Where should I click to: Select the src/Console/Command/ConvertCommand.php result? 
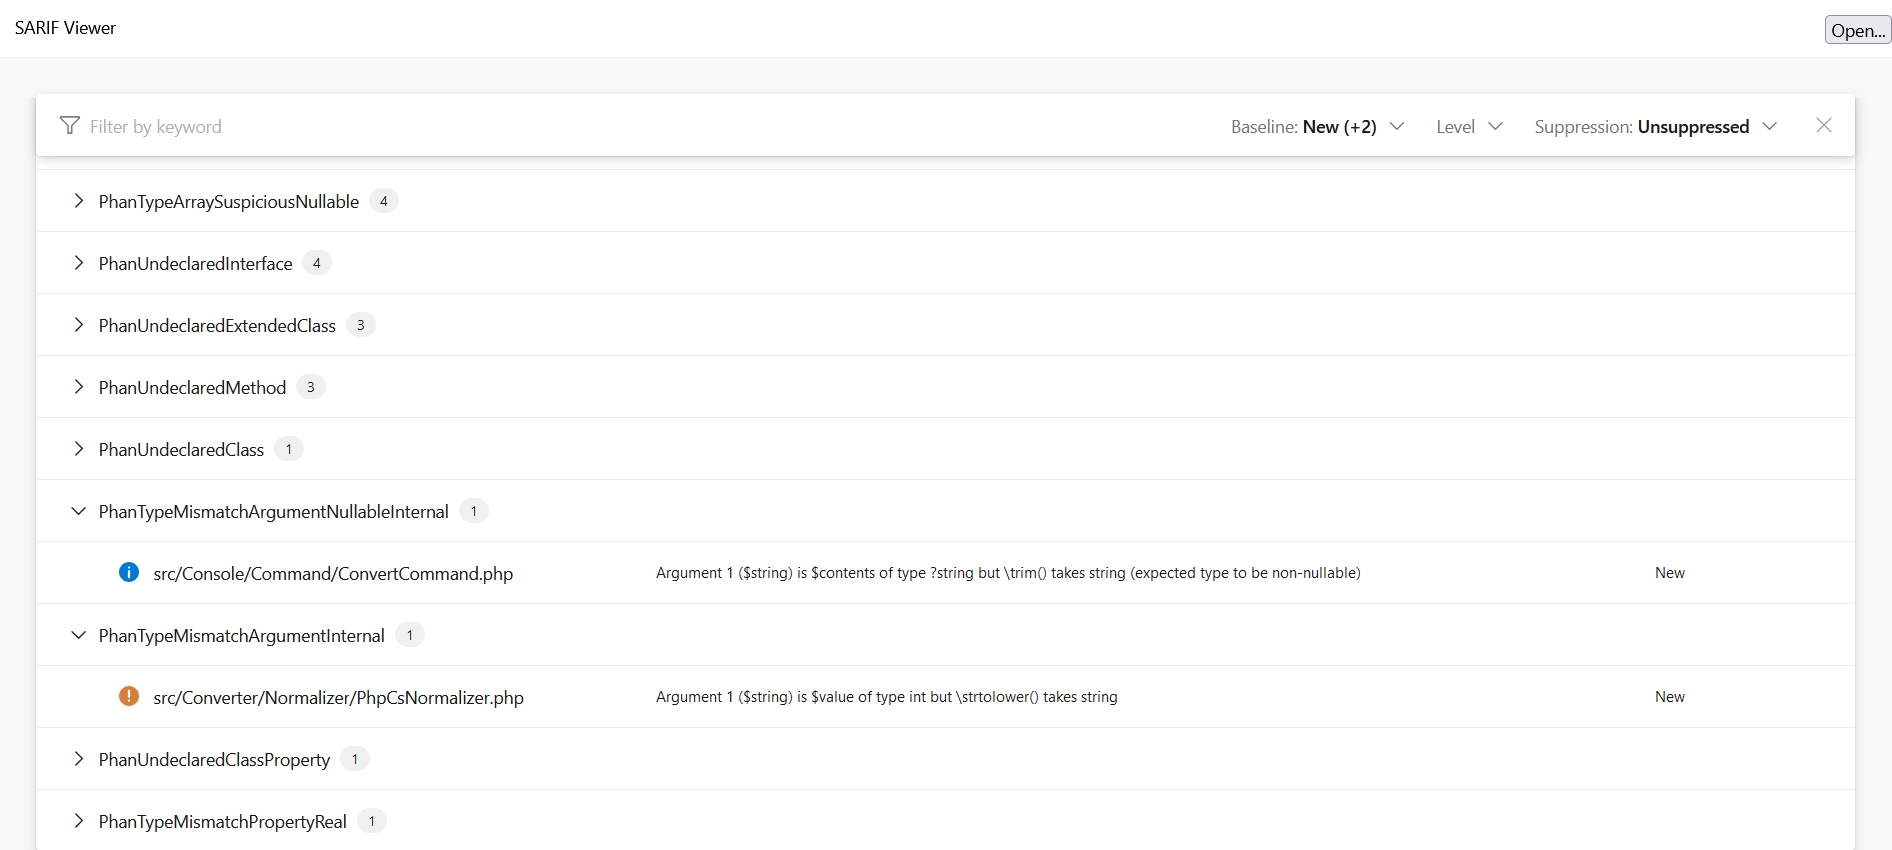click(333, 573)
